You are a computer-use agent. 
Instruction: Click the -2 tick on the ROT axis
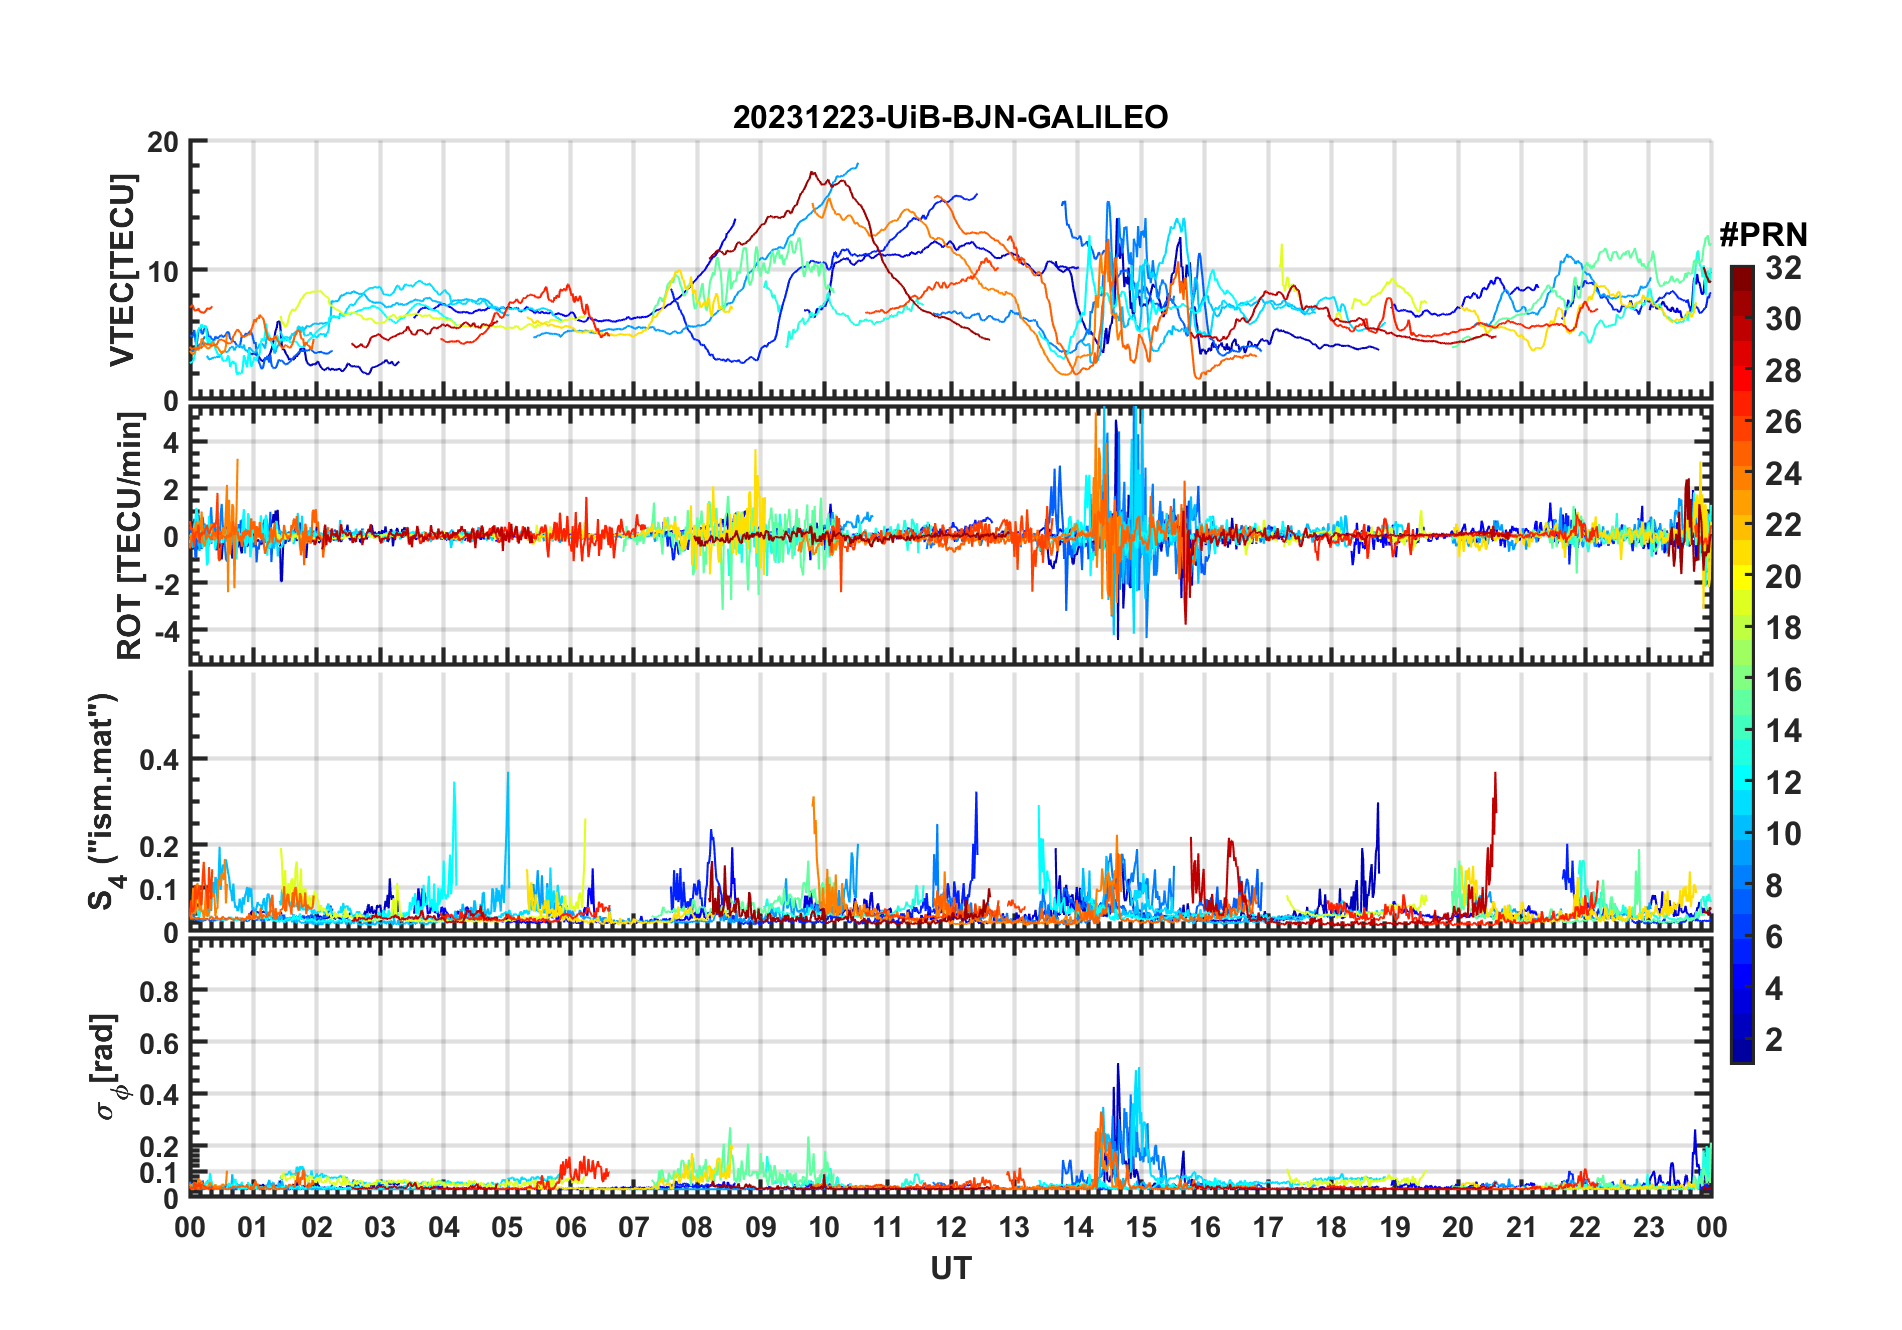click(x=166, y=584)
